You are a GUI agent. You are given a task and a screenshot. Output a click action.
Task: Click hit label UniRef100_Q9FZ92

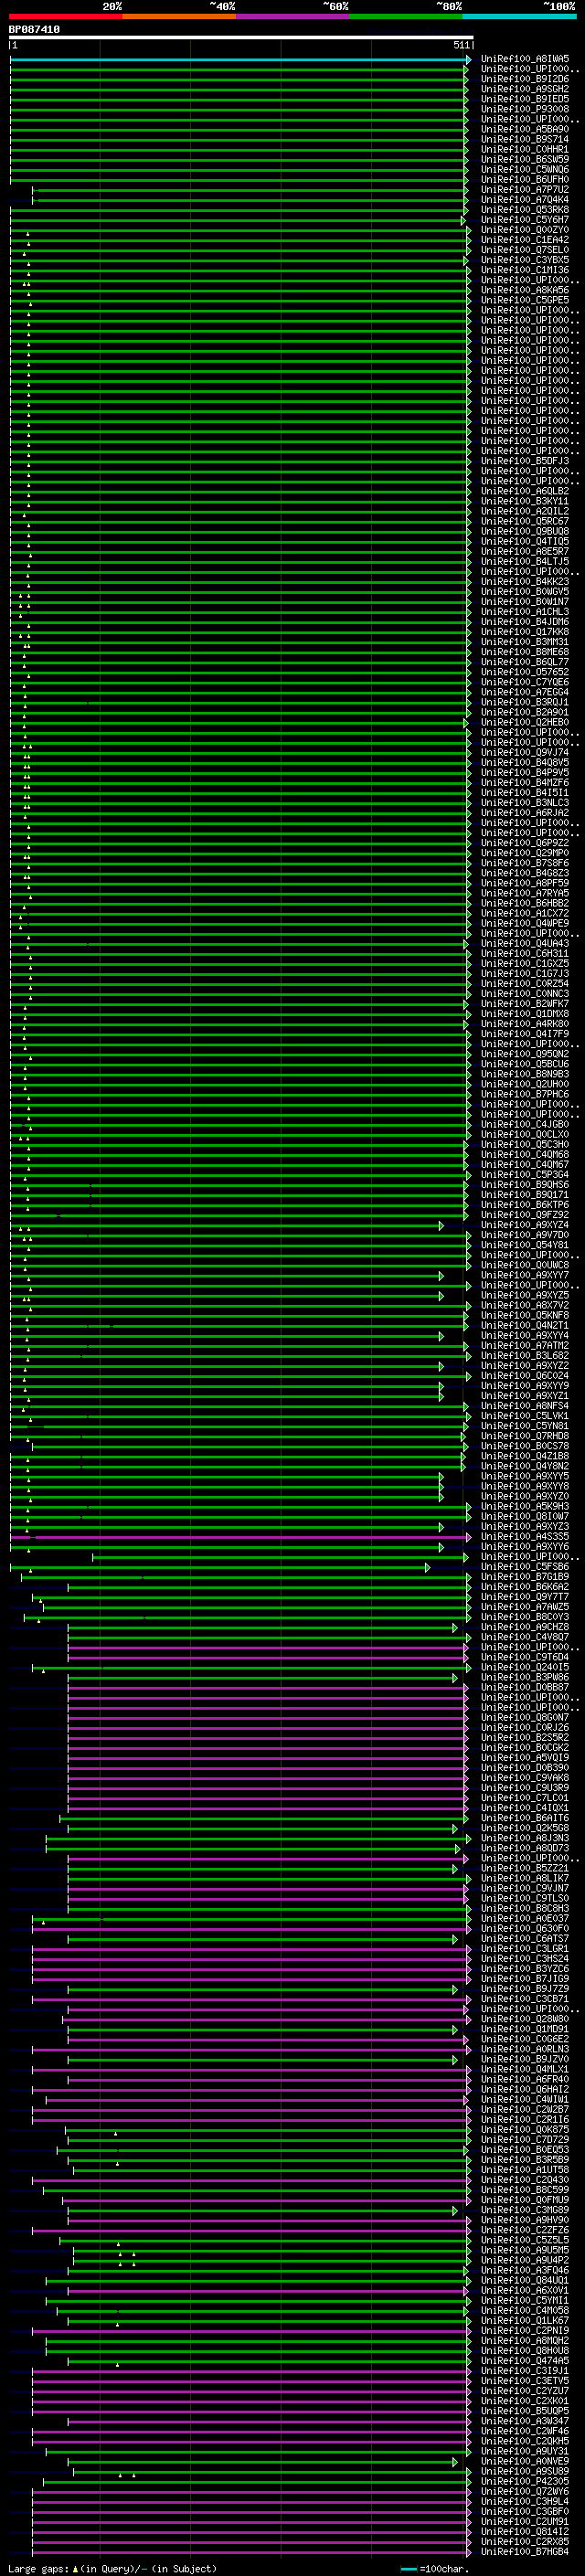click(525, 1215)
